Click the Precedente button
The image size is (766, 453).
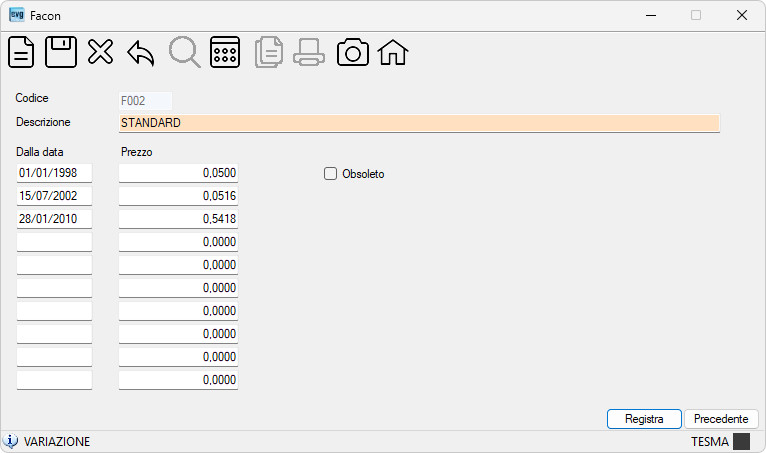(721, 419)
